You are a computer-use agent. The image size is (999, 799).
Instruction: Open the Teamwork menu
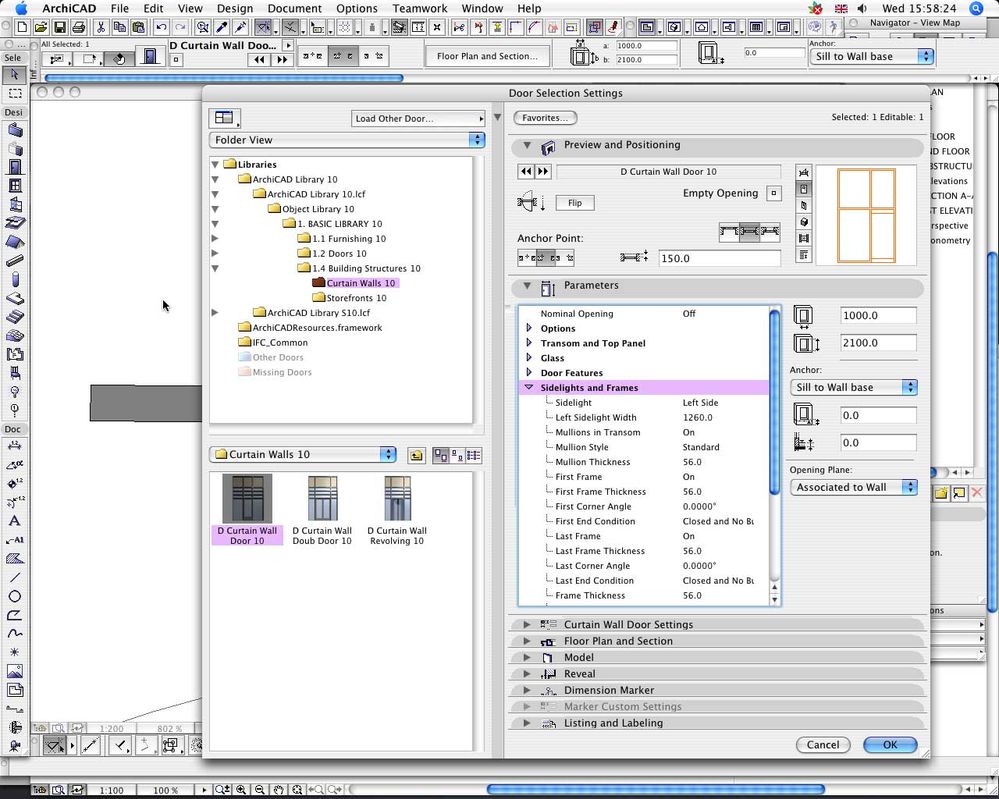point(420,8)
